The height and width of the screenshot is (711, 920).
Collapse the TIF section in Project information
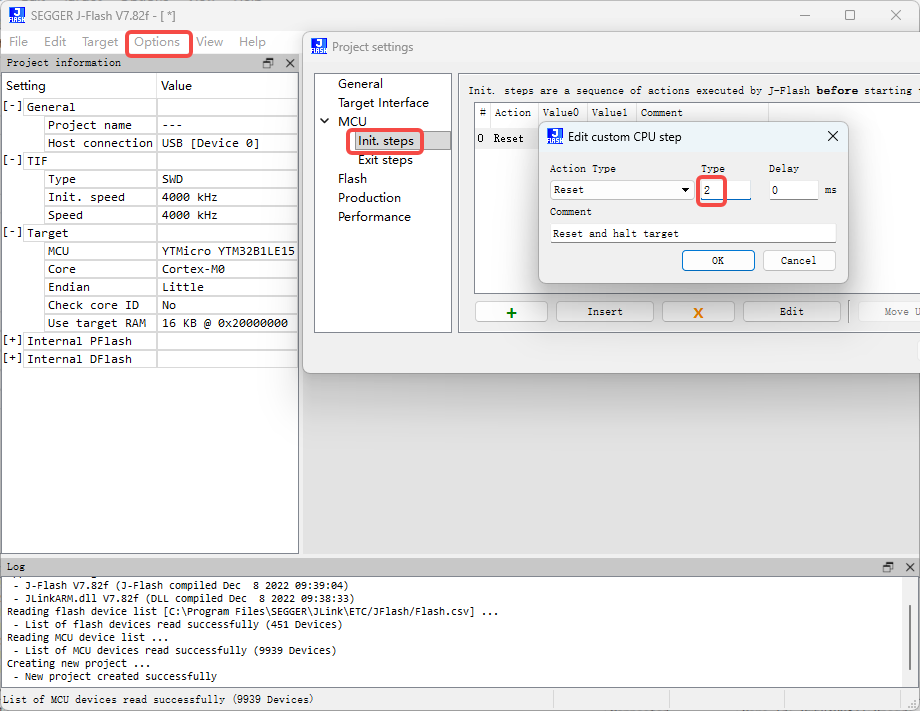pyautogui.click(x=12, y=160)
